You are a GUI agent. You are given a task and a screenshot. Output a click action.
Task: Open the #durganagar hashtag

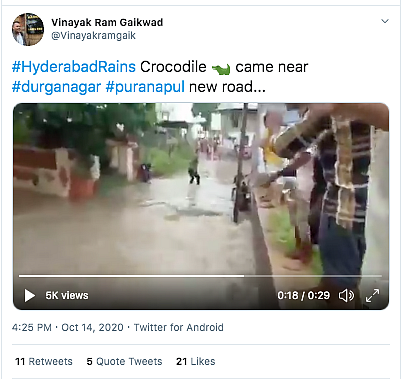56,87
